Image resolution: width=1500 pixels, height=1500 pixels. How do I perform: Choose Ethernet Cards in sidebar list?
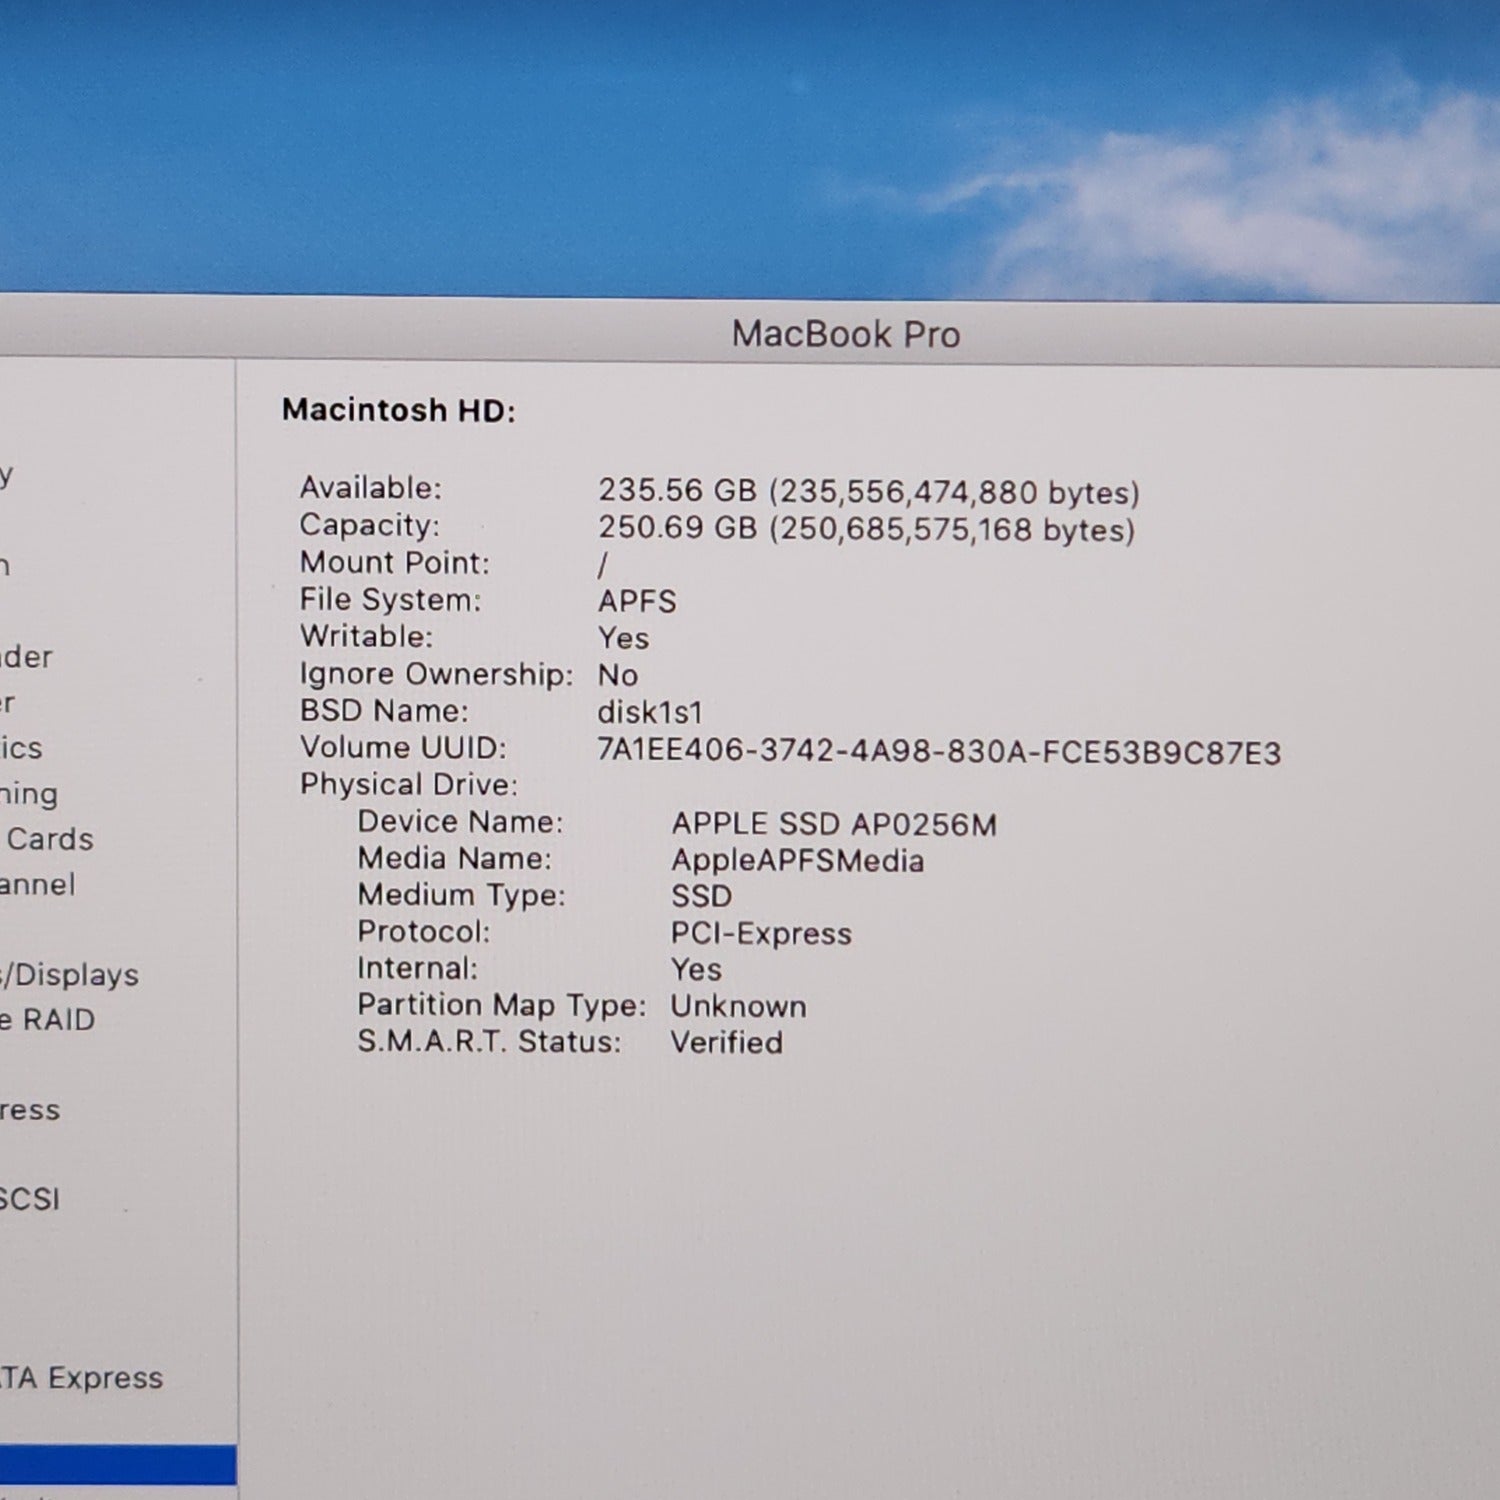click(x=48, y=839)
